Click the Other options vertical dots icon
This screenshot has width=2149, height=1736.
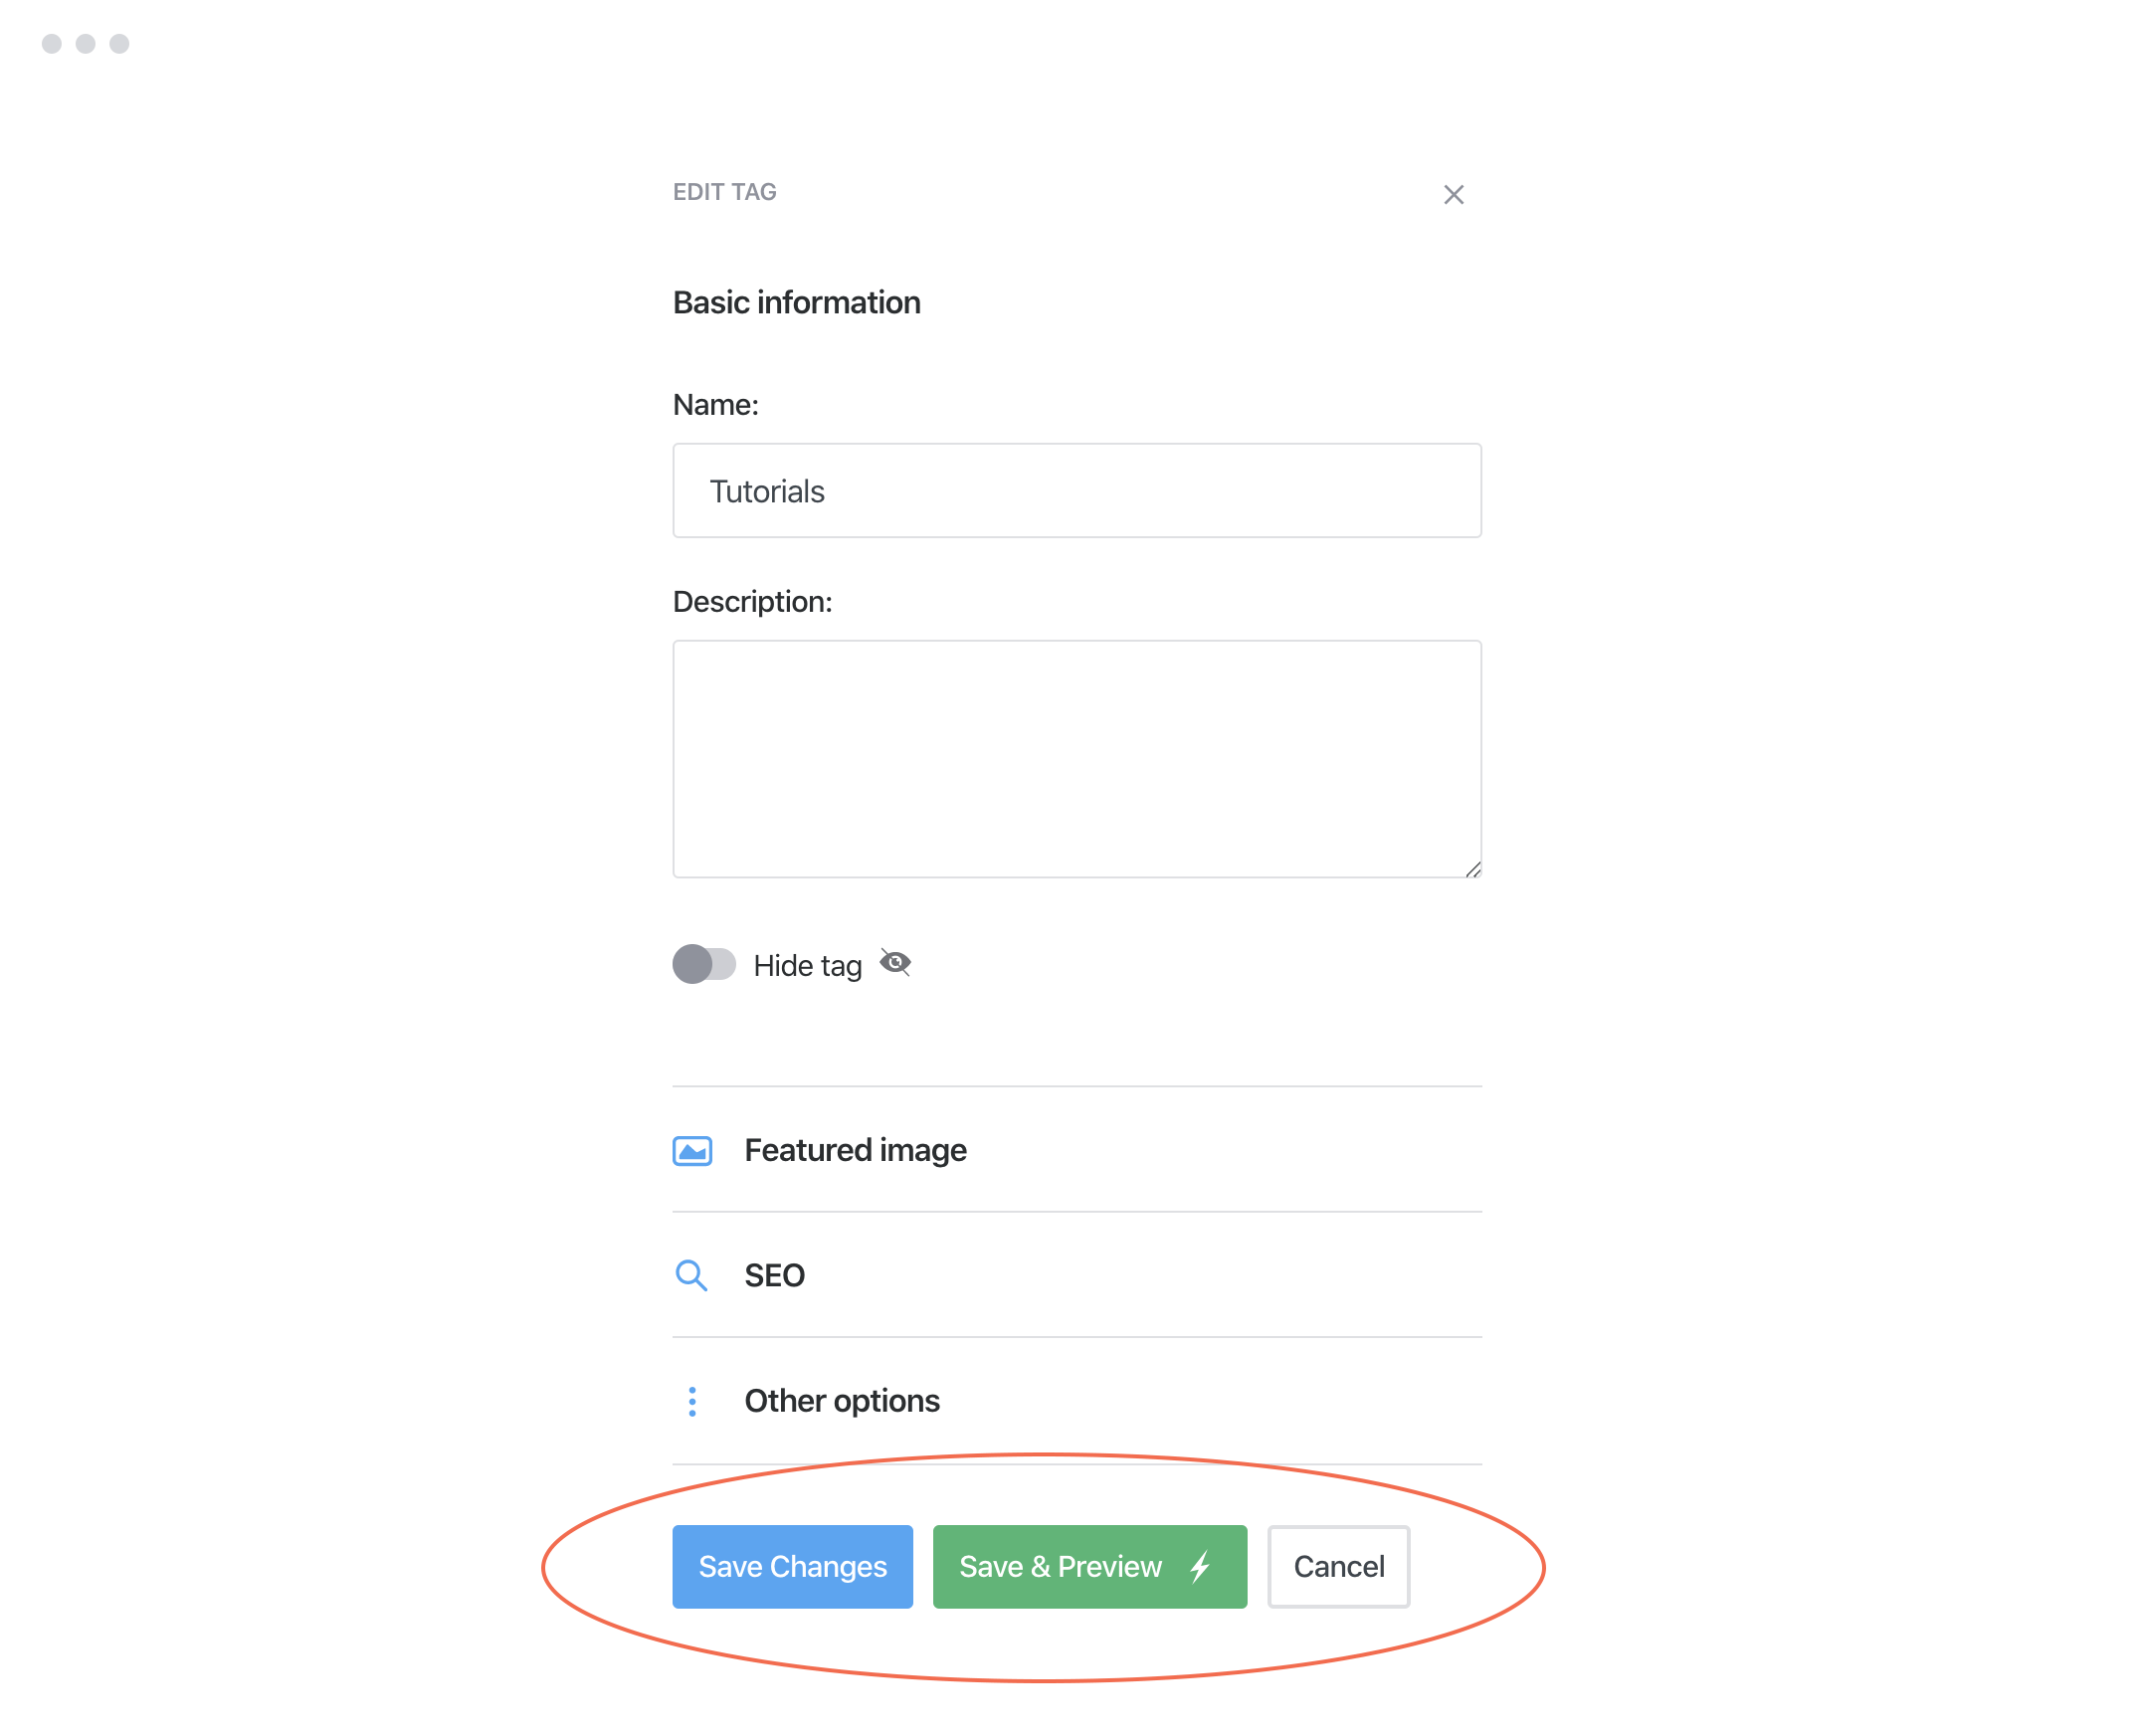point(693,1402)
